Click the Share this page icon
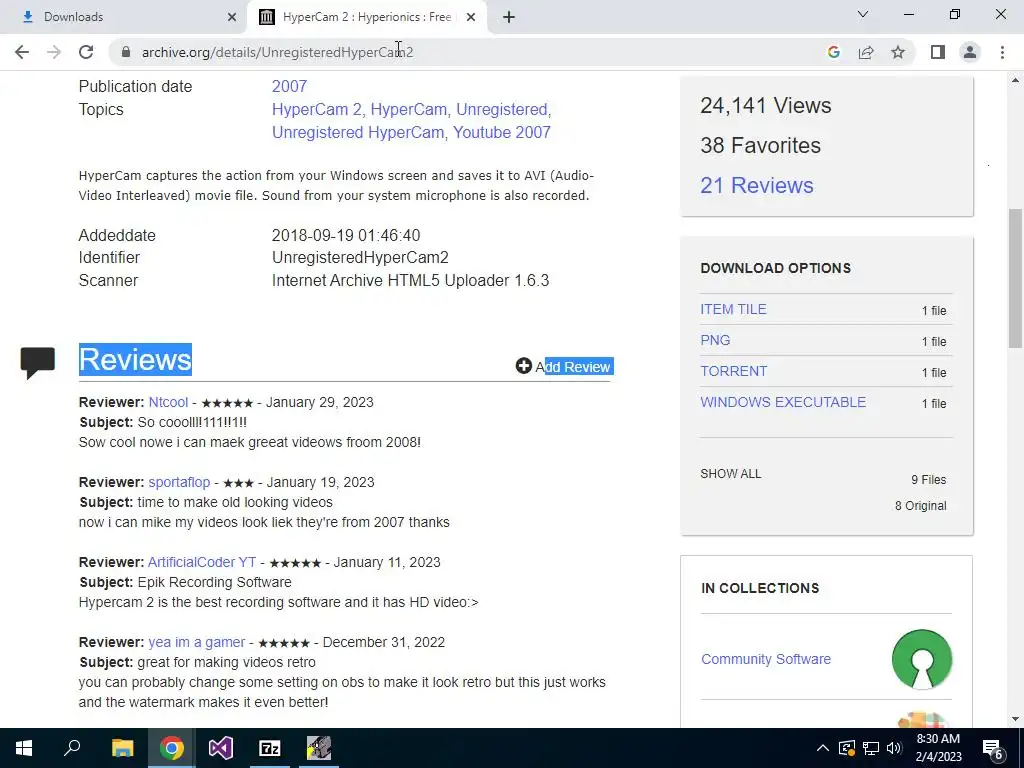 pos(866,52)
